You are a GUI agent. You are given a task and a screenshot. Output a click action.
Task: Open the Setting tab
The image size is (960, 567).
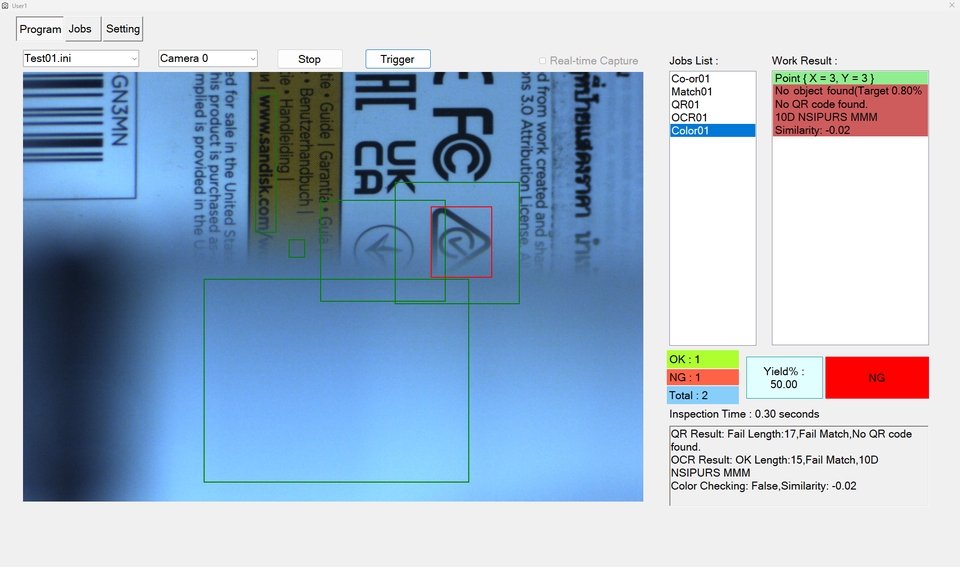122,29
